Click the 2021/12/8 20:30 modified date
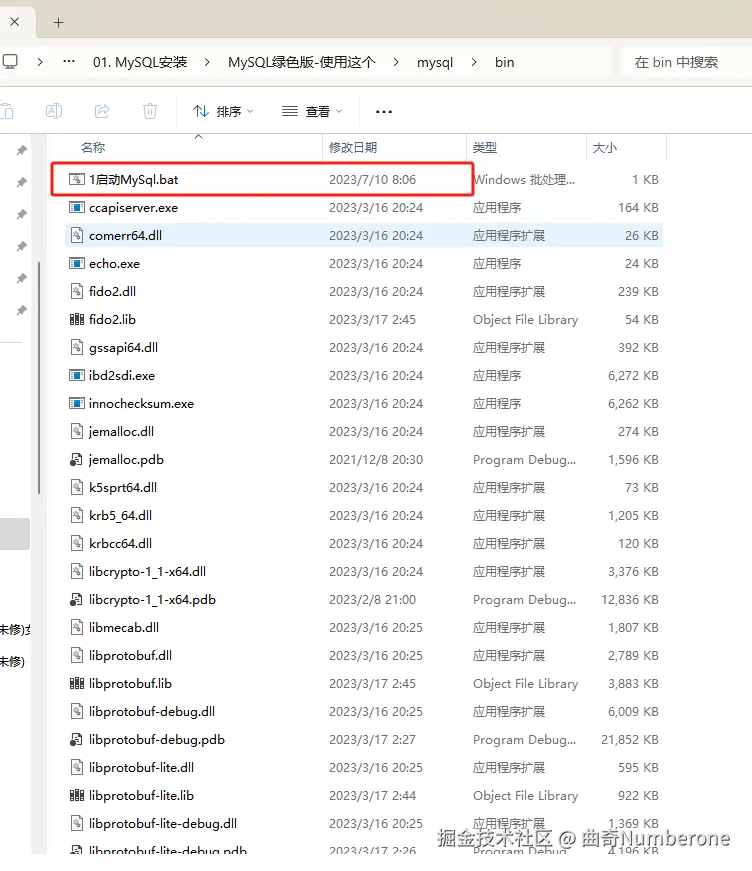Viewport: 752px width, 871px height. pos(375,459)
